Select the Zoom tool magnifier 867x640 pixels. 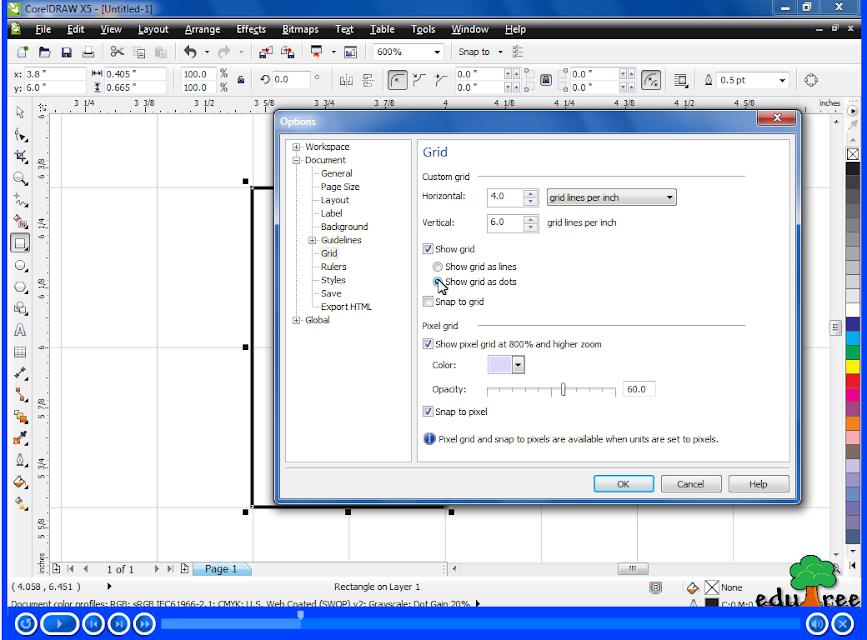pyautogui.click(x=20, y=178)
